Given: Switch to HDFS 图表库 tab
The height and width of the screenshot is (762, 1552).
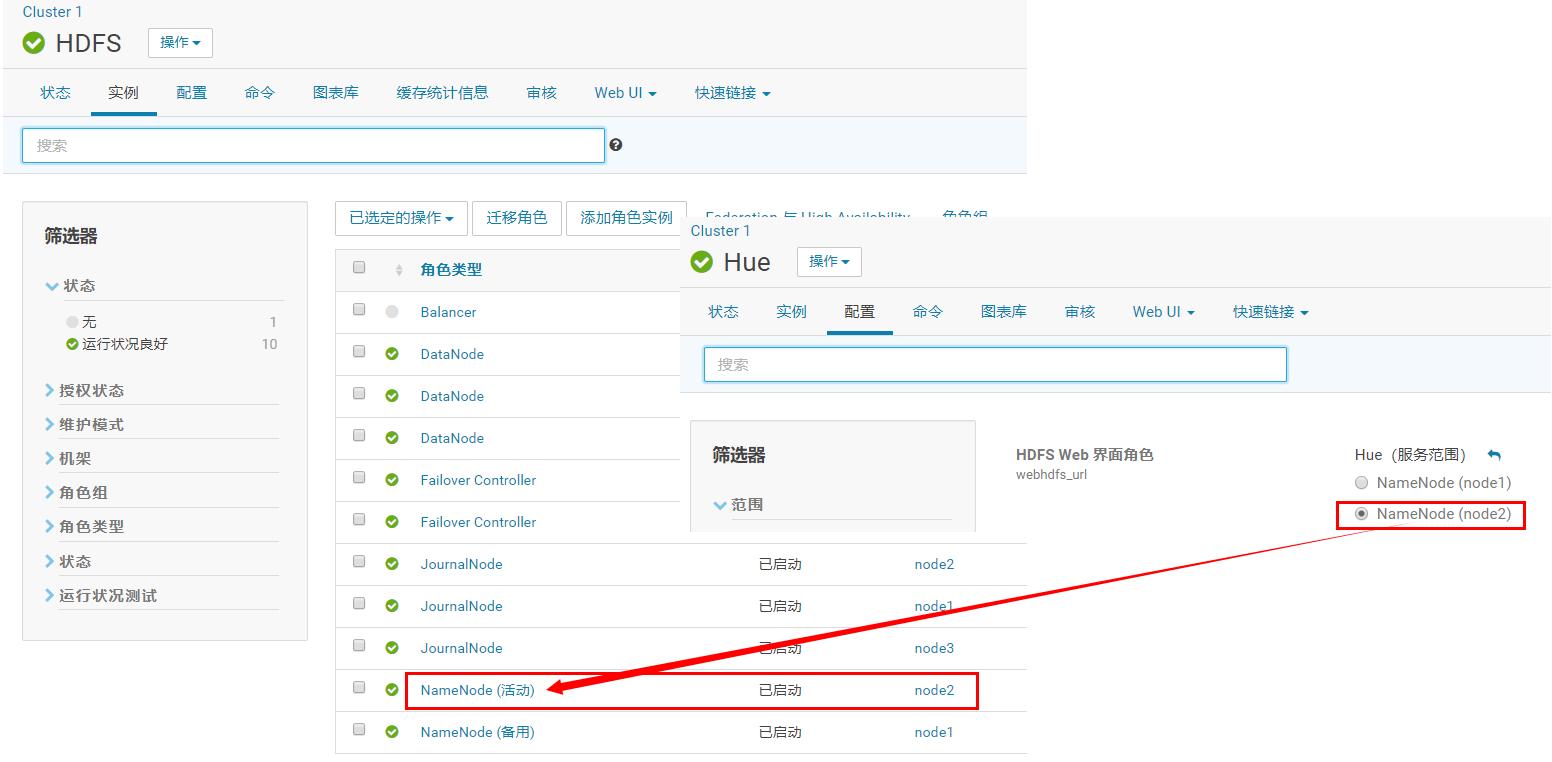Looking at the screenshot, I should tap(336, 93).
